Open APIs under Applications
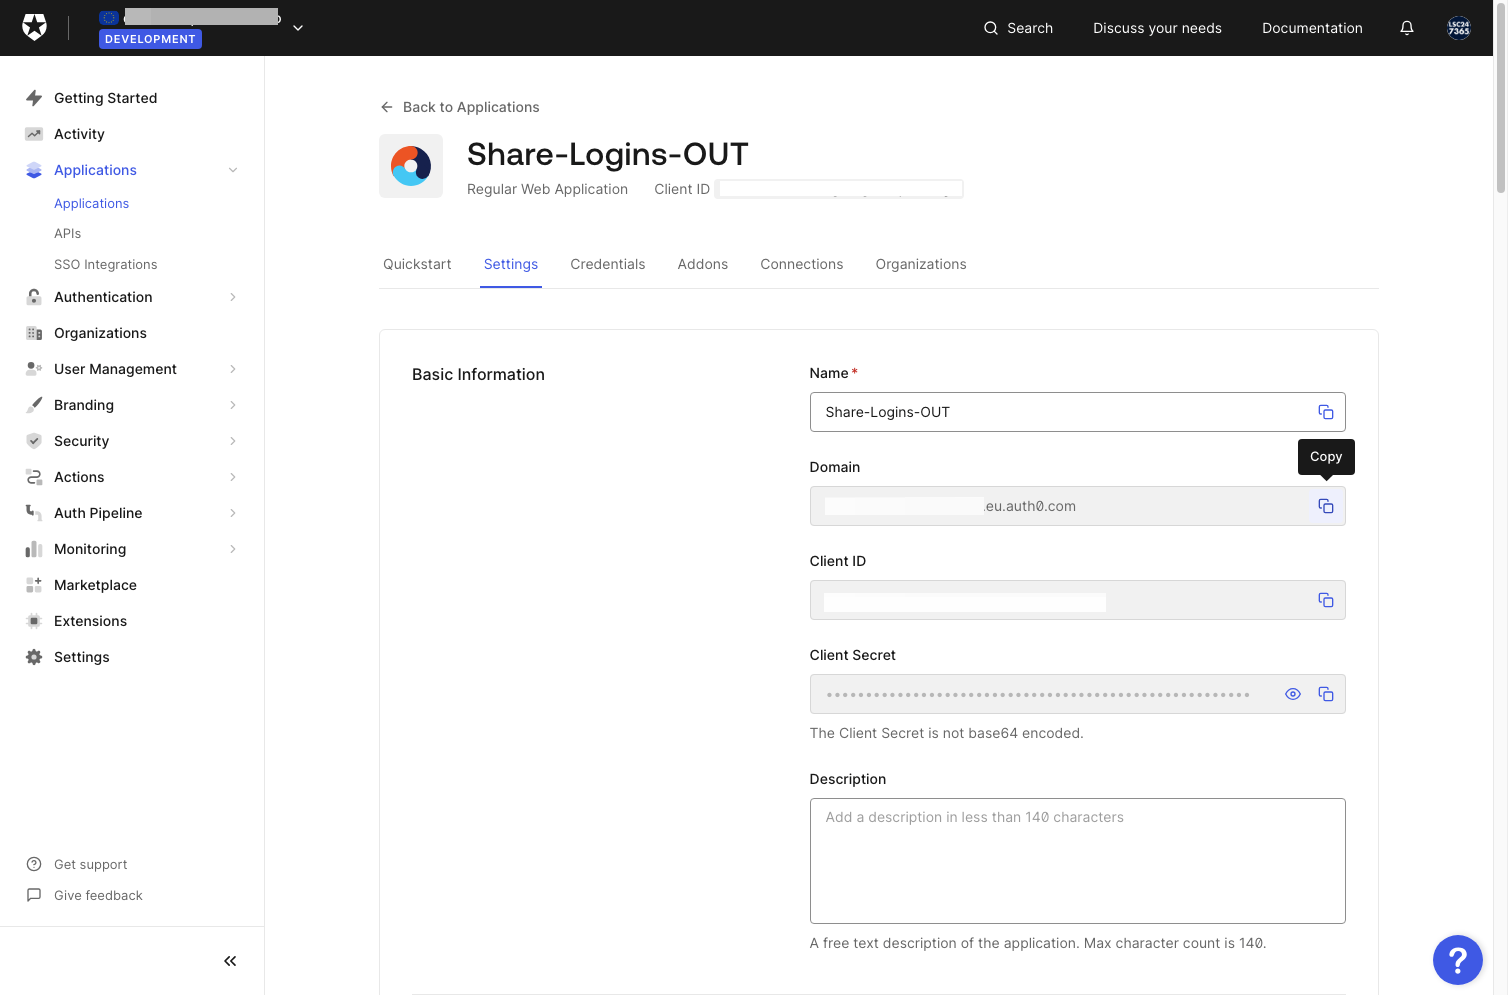1508x995 pixels. pyautogui.click(x=68, y=233)
